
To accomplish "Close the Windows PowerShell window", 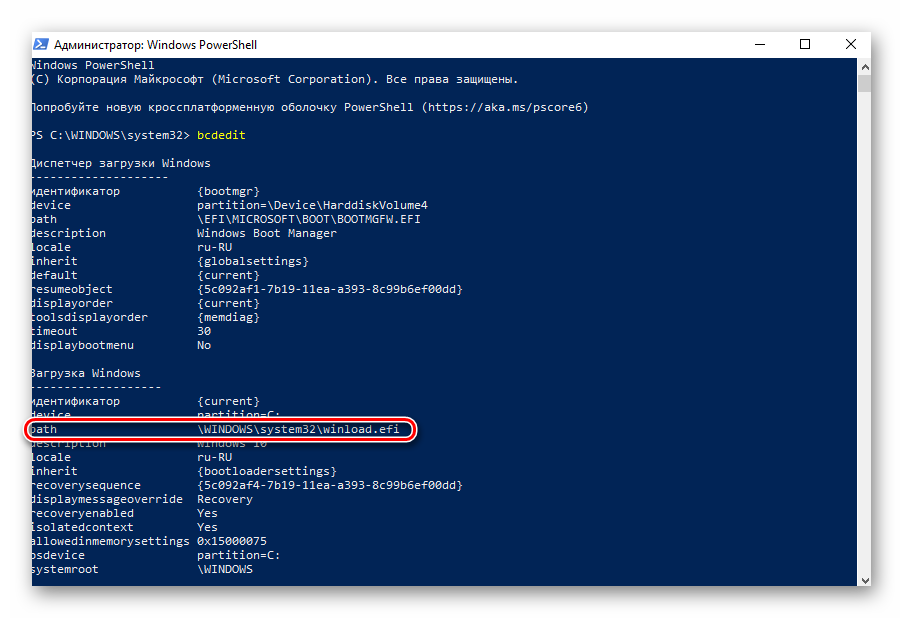I will tap(851, 44).
